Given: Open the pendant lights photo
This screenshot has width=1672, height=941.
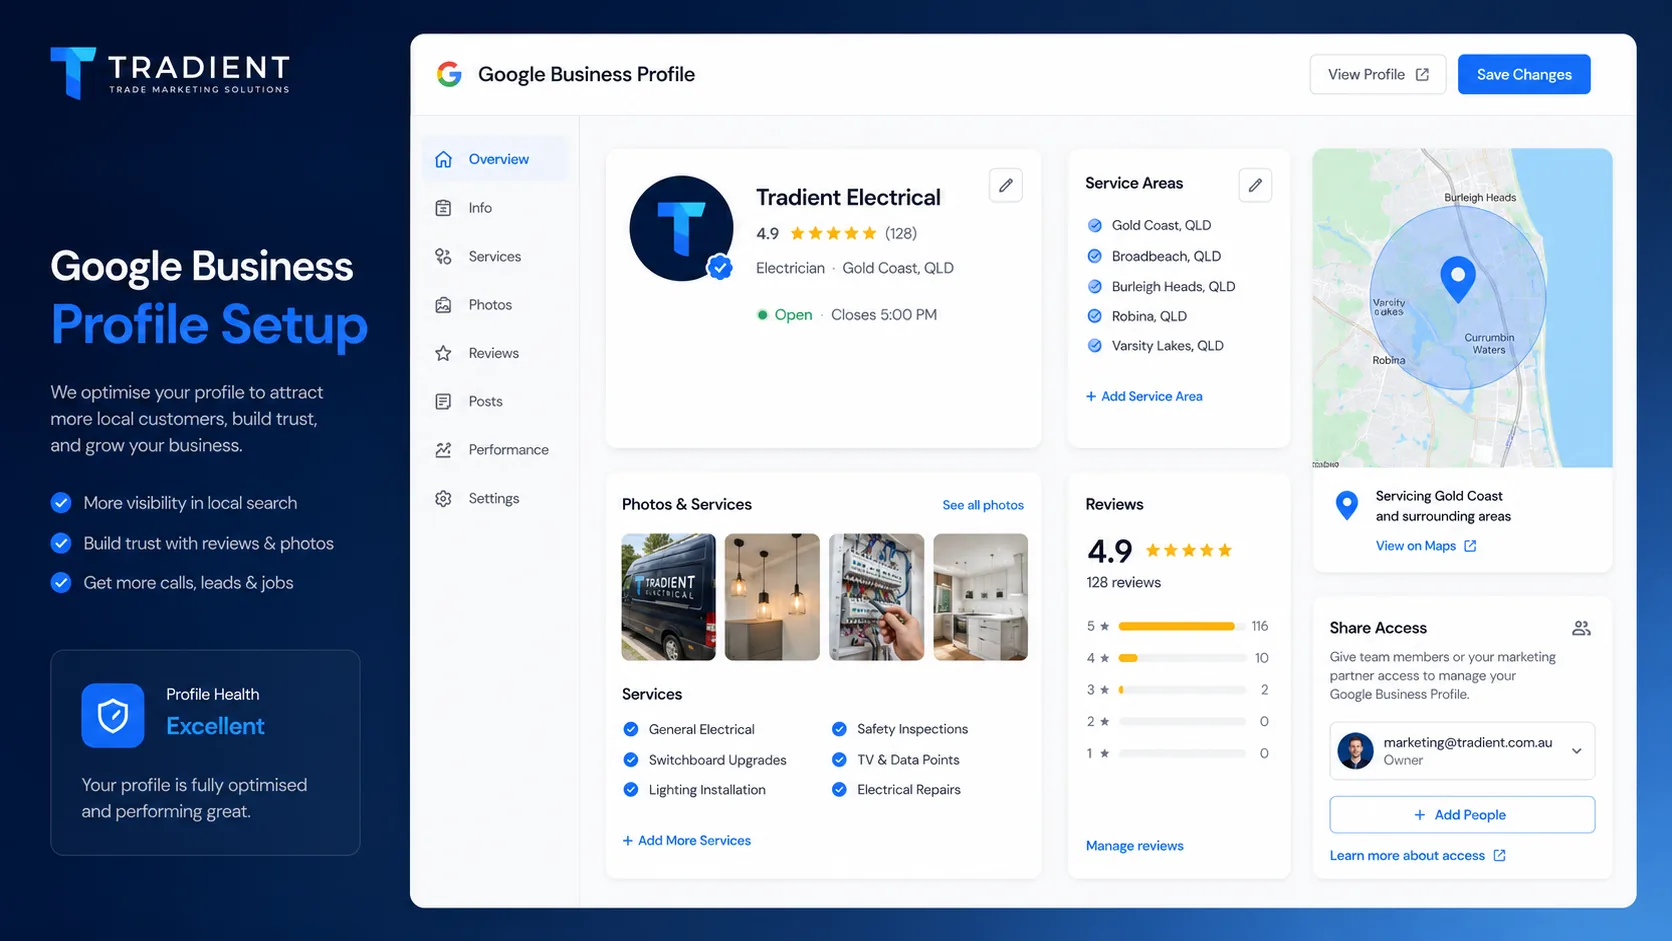Looking at the screenshot, I should [x=772, y=597].
